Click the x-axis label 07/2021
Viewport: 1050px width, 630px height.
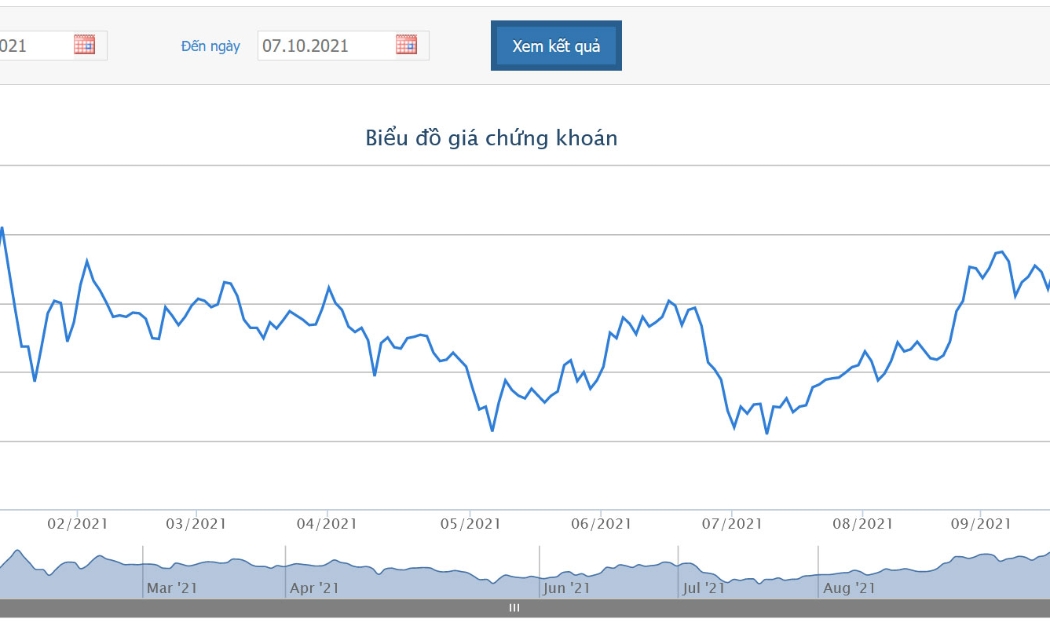click(x=732, y=524)
